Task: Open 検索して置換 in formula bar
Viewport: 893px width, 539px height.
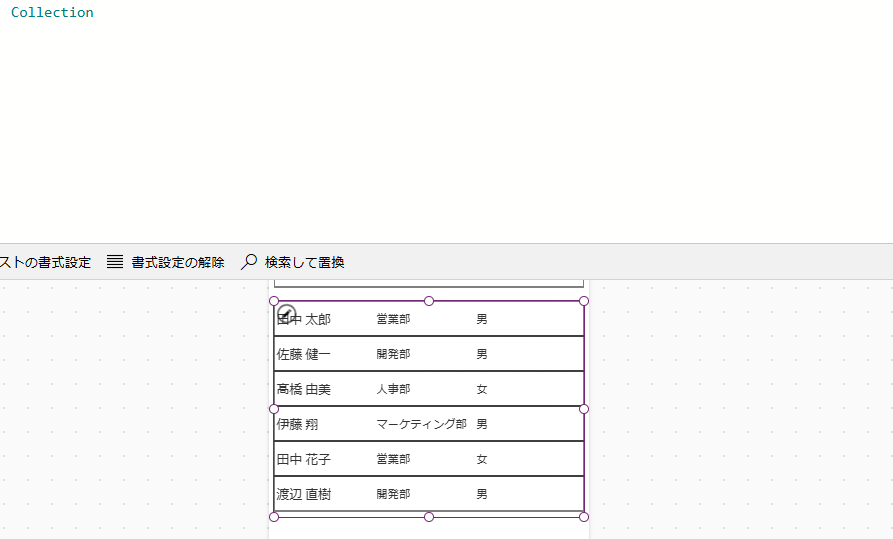Action: coord(292,262)
